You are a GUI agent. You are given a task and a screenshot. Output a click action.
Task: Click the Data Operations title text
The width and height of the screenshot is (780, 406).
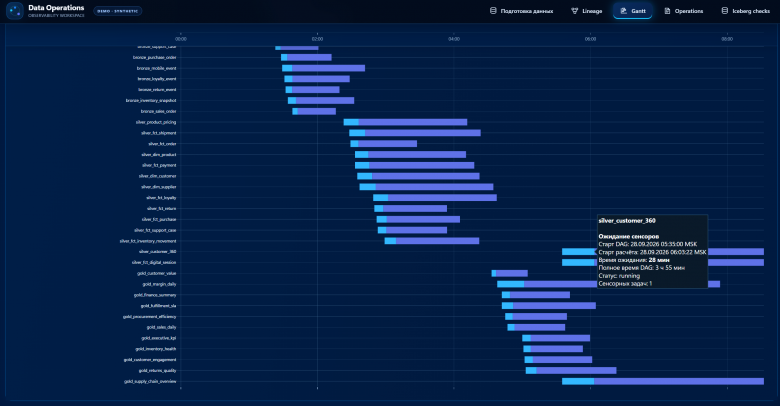pyautogui.click(x=56, y=8)
